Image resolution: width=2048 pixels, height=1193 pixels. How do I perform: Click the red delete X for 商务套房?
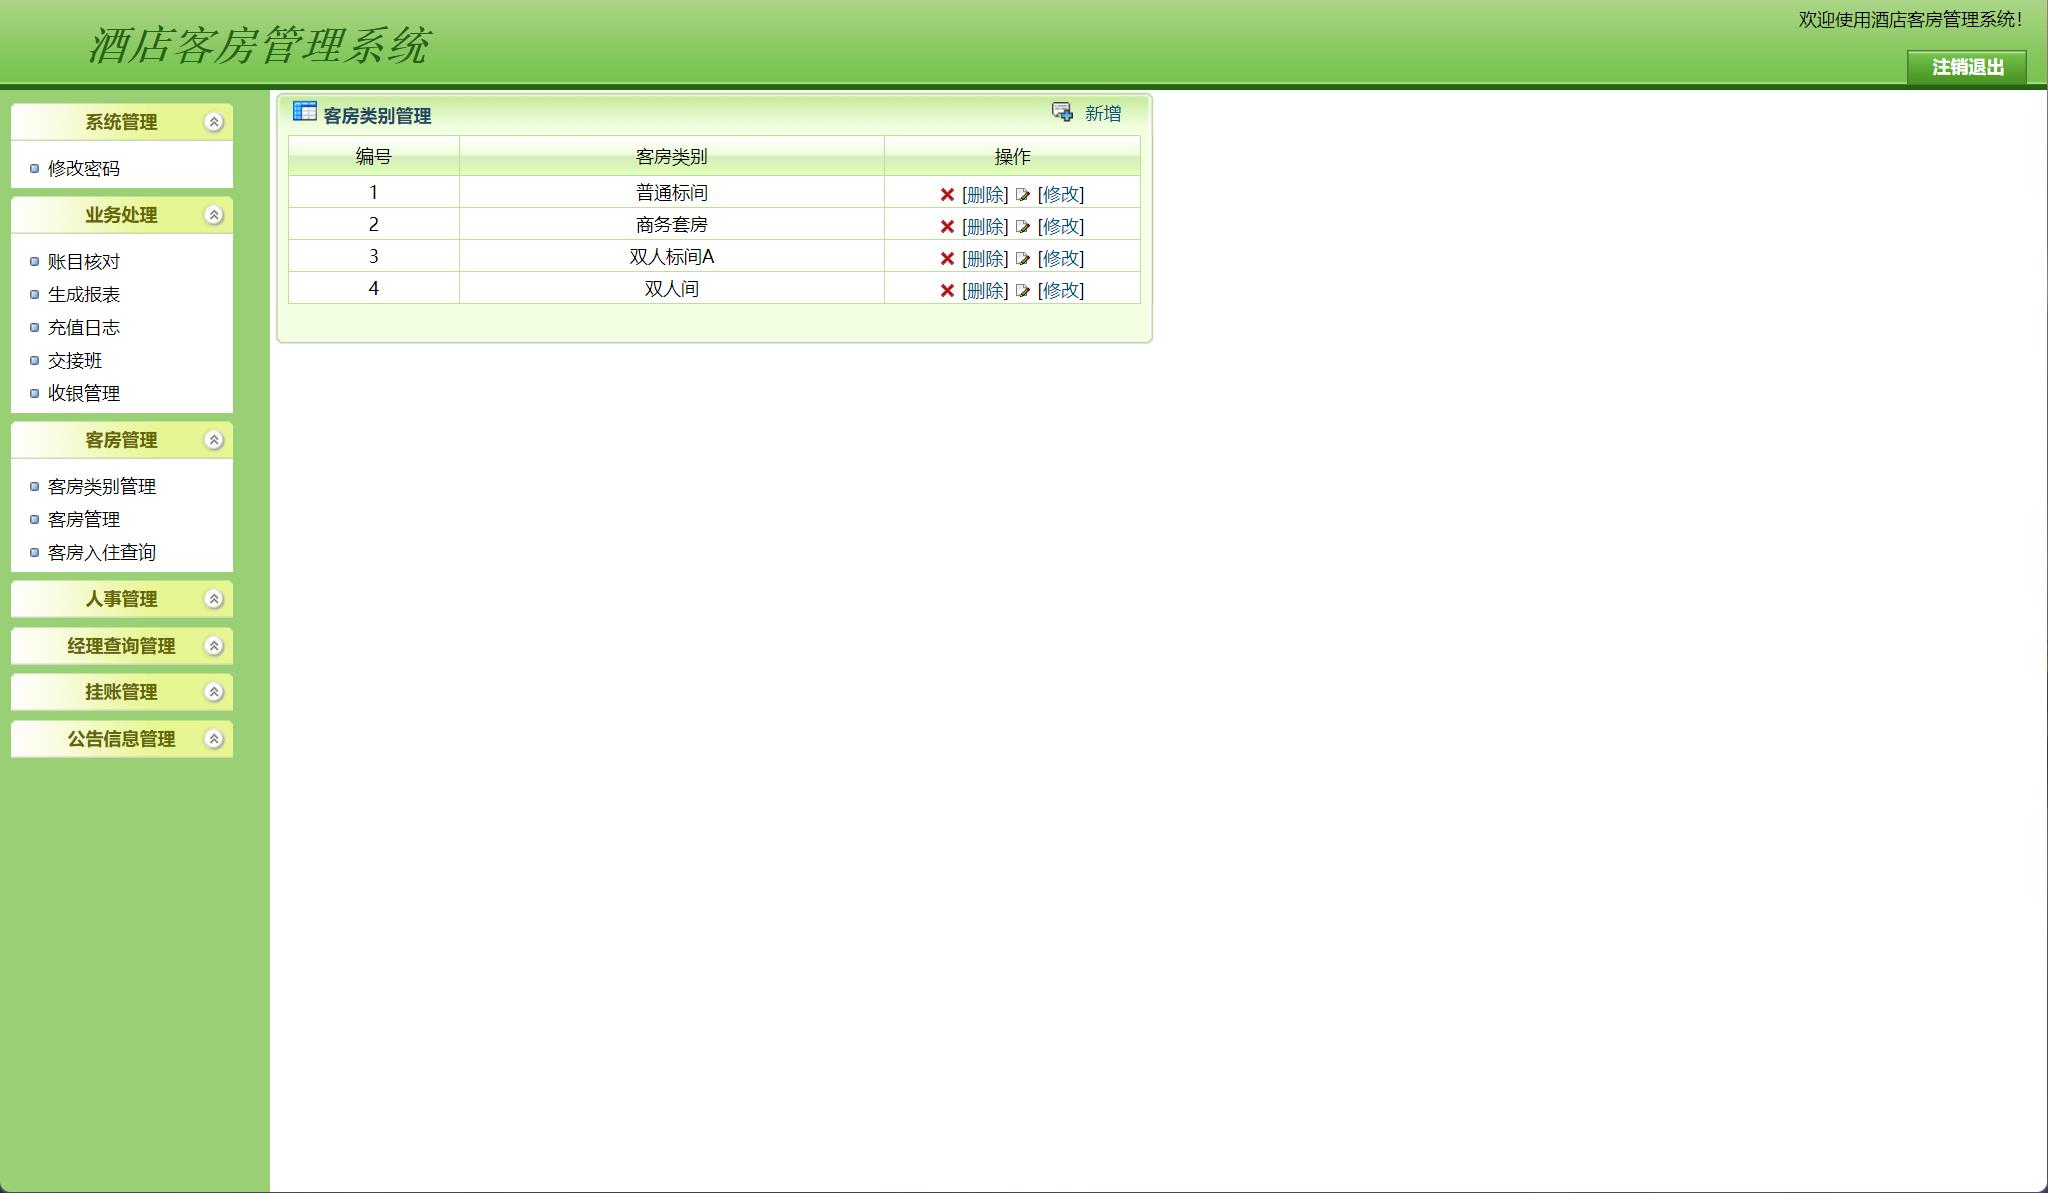(947, 227)
